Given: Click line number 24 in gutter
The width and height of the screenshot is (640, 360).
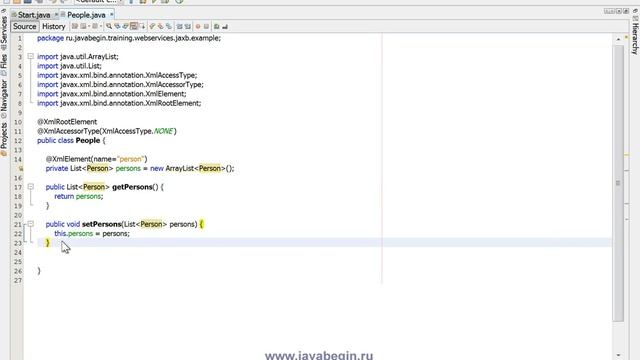Looking at the screenshot, I should [18, 252].
